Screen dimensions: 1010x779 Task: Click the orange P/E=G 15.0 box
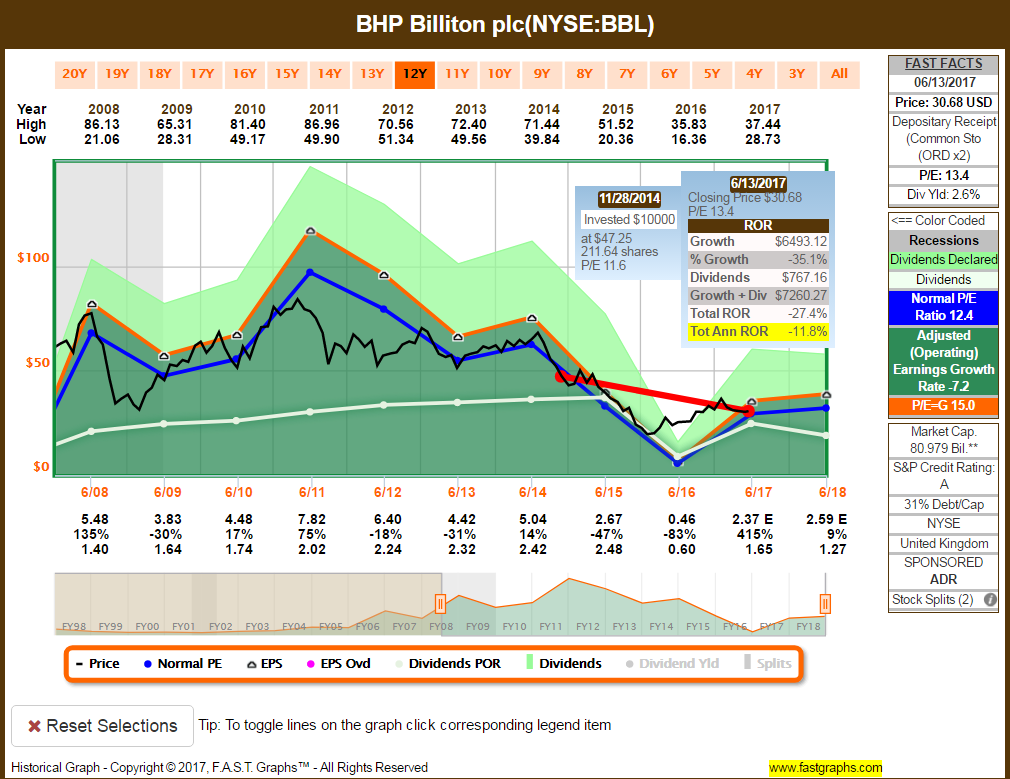[x=944, y=406]
